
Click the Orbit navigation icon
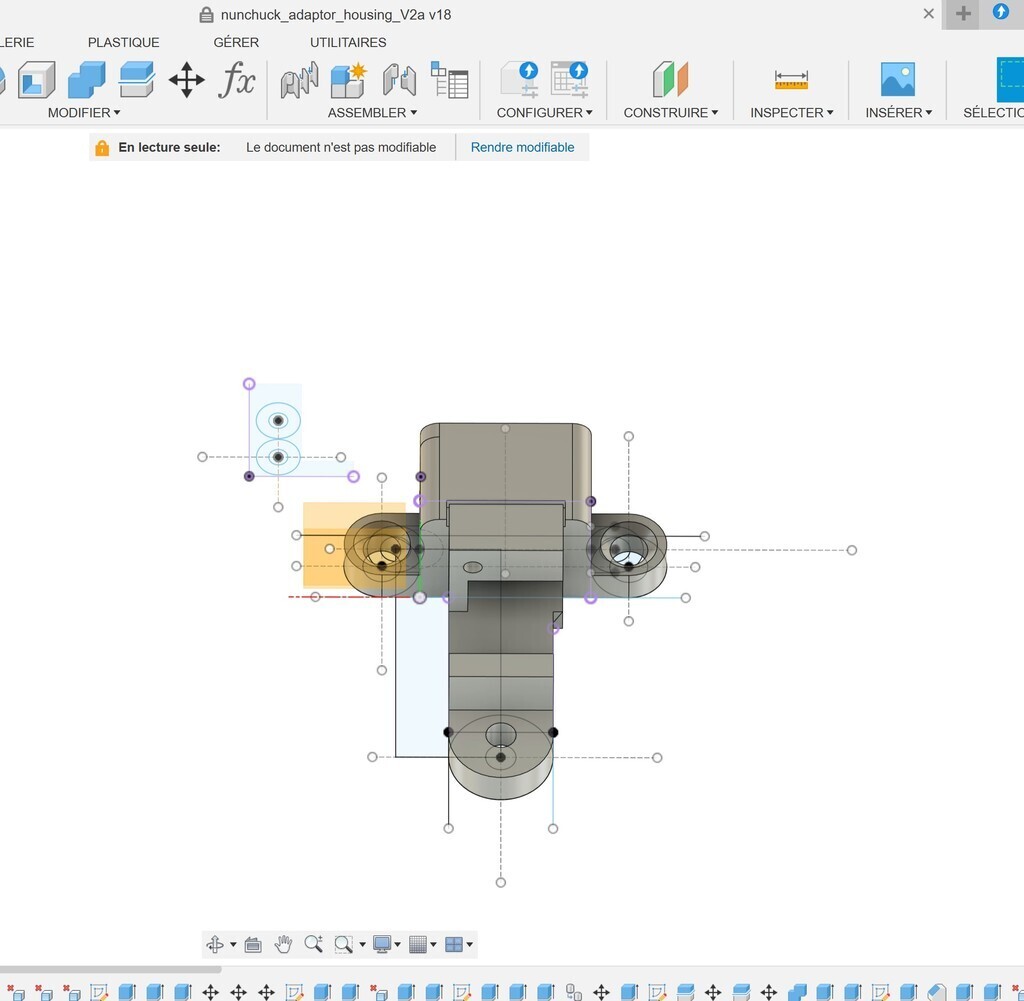click(215, 944)
